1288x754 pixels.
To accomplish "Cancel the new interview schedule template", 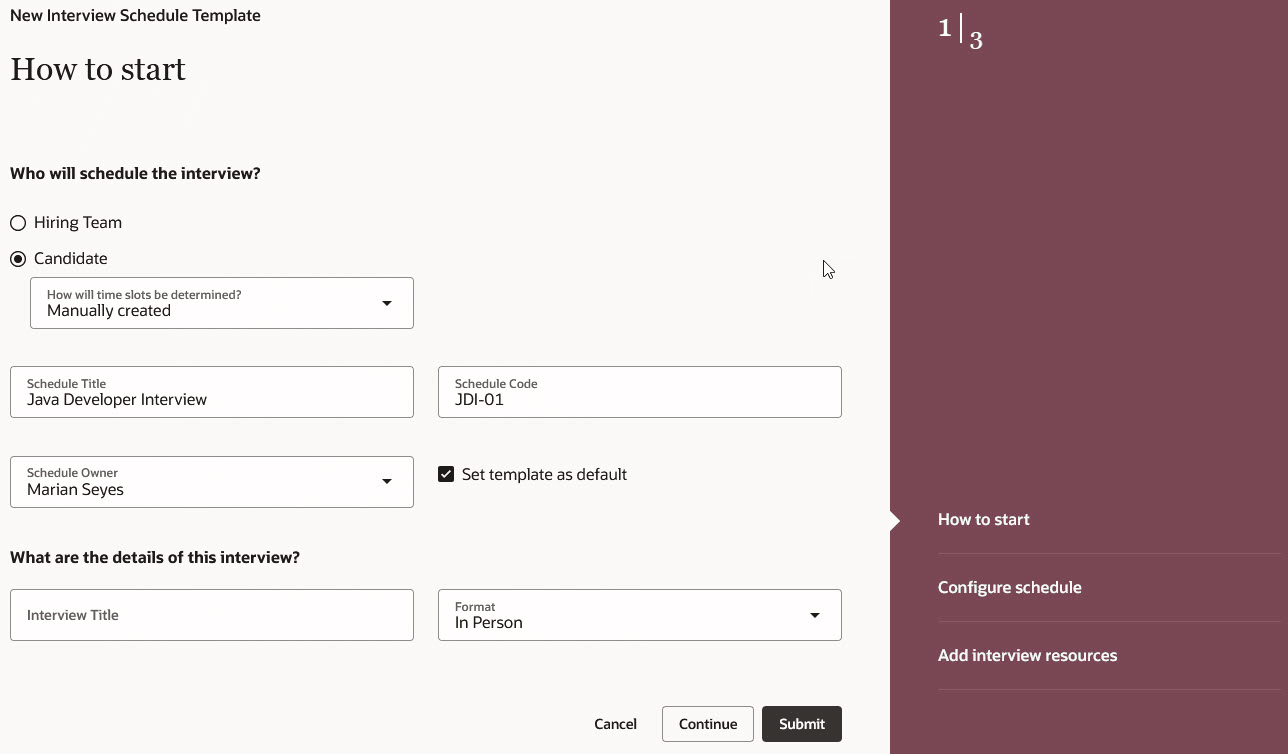I will coord(615,723).
